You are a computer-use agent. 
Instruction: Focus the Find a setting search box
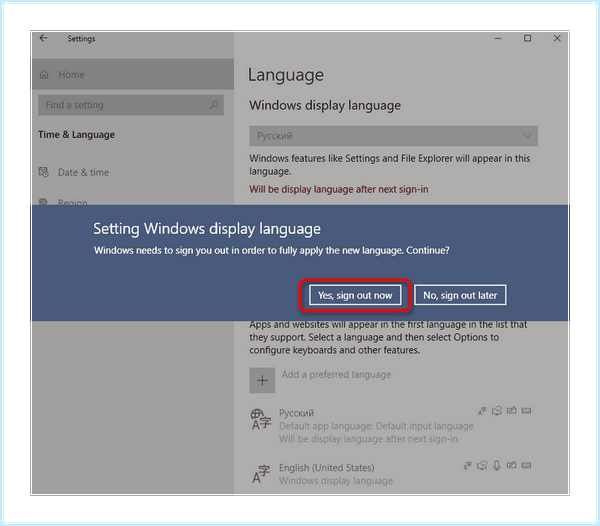131,105
